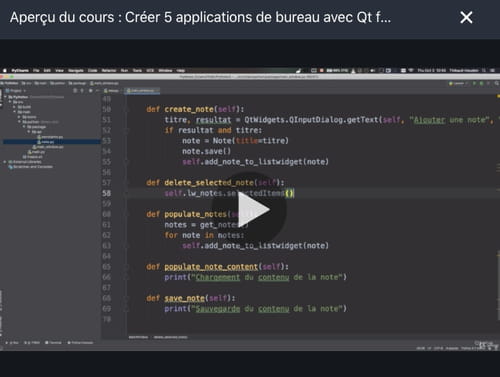This screenshot has width=500, height=377.
Task: Click the green Run icon in PyCharm toolbar
Action: [x=474, y=83]
